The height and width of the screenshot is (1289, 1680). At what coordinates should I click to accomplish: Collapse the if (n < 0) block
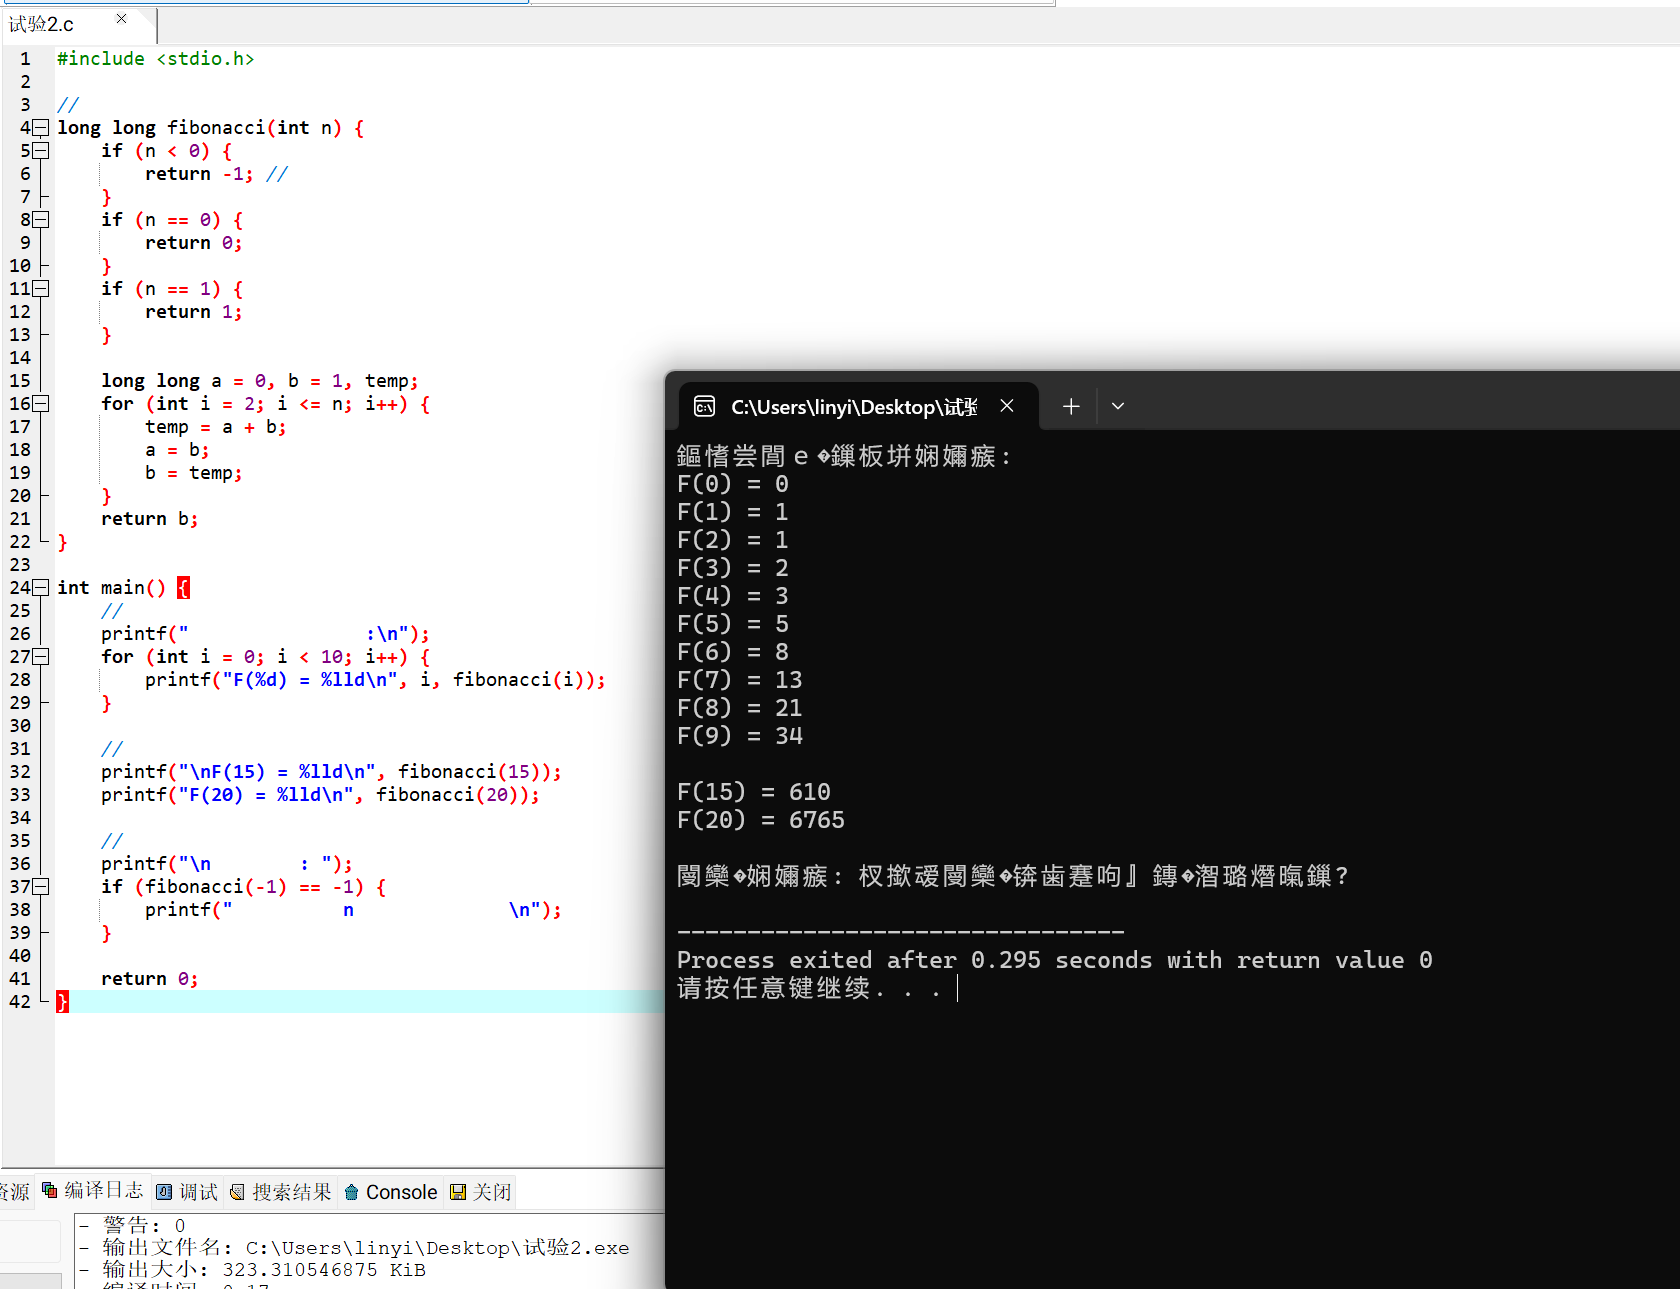click(x=41, y=151)
